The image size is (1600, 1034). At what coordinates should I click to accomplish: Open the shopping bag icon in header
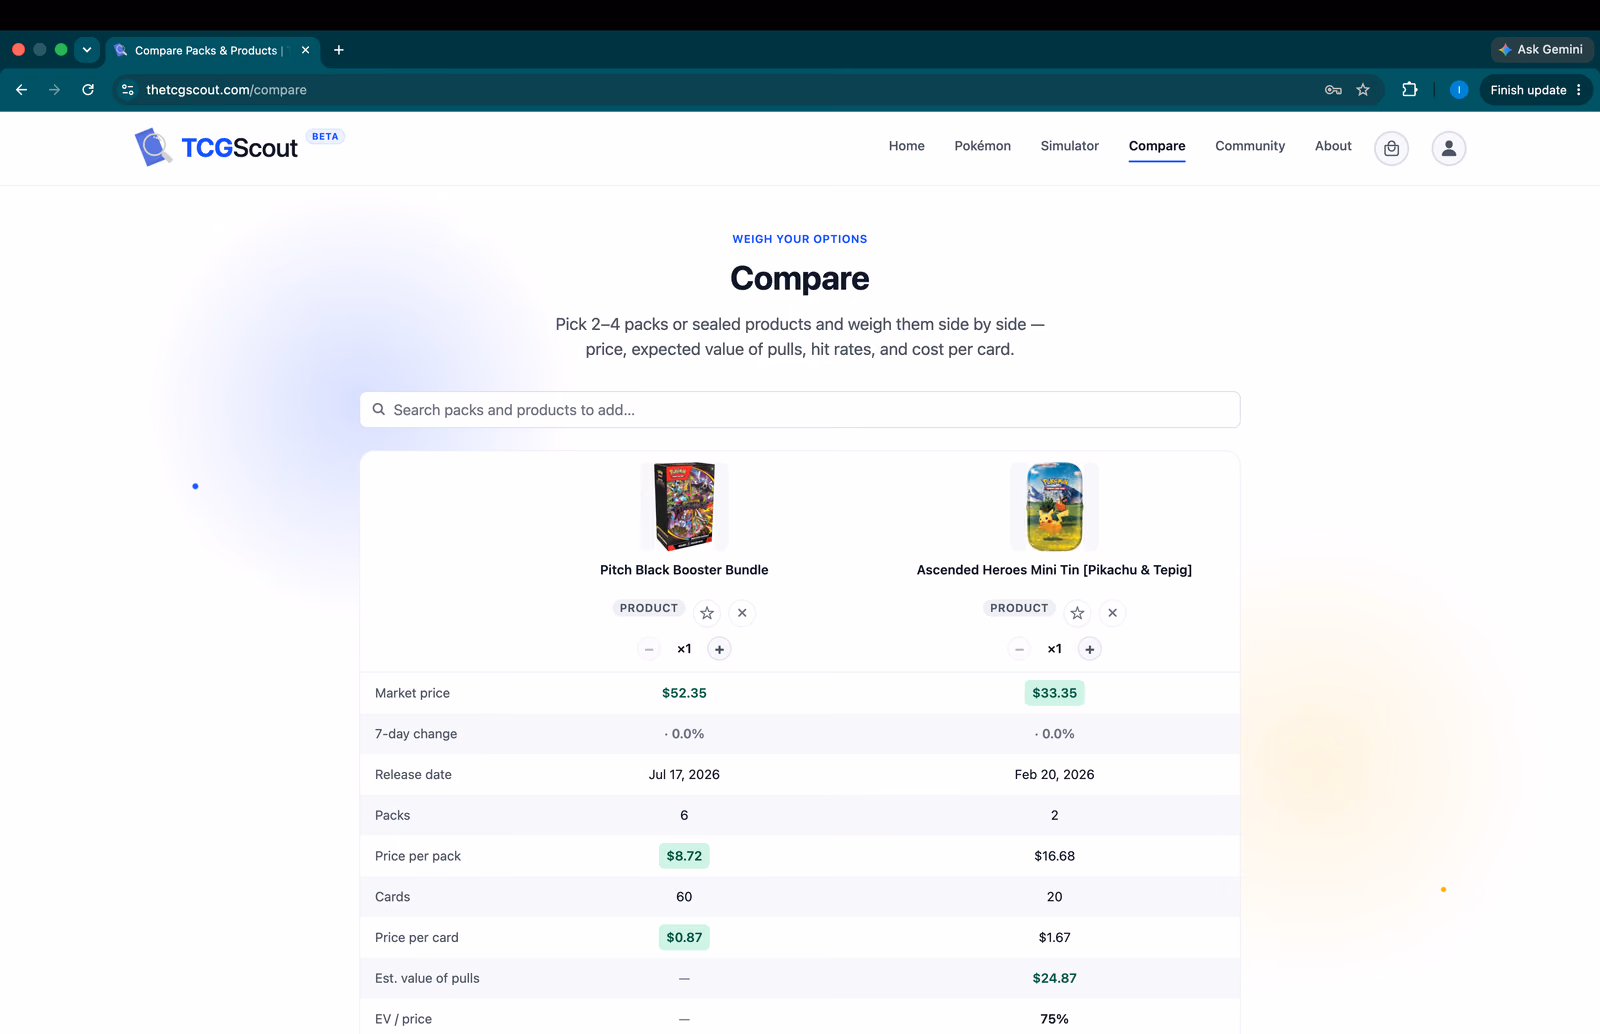[1391, 148]
